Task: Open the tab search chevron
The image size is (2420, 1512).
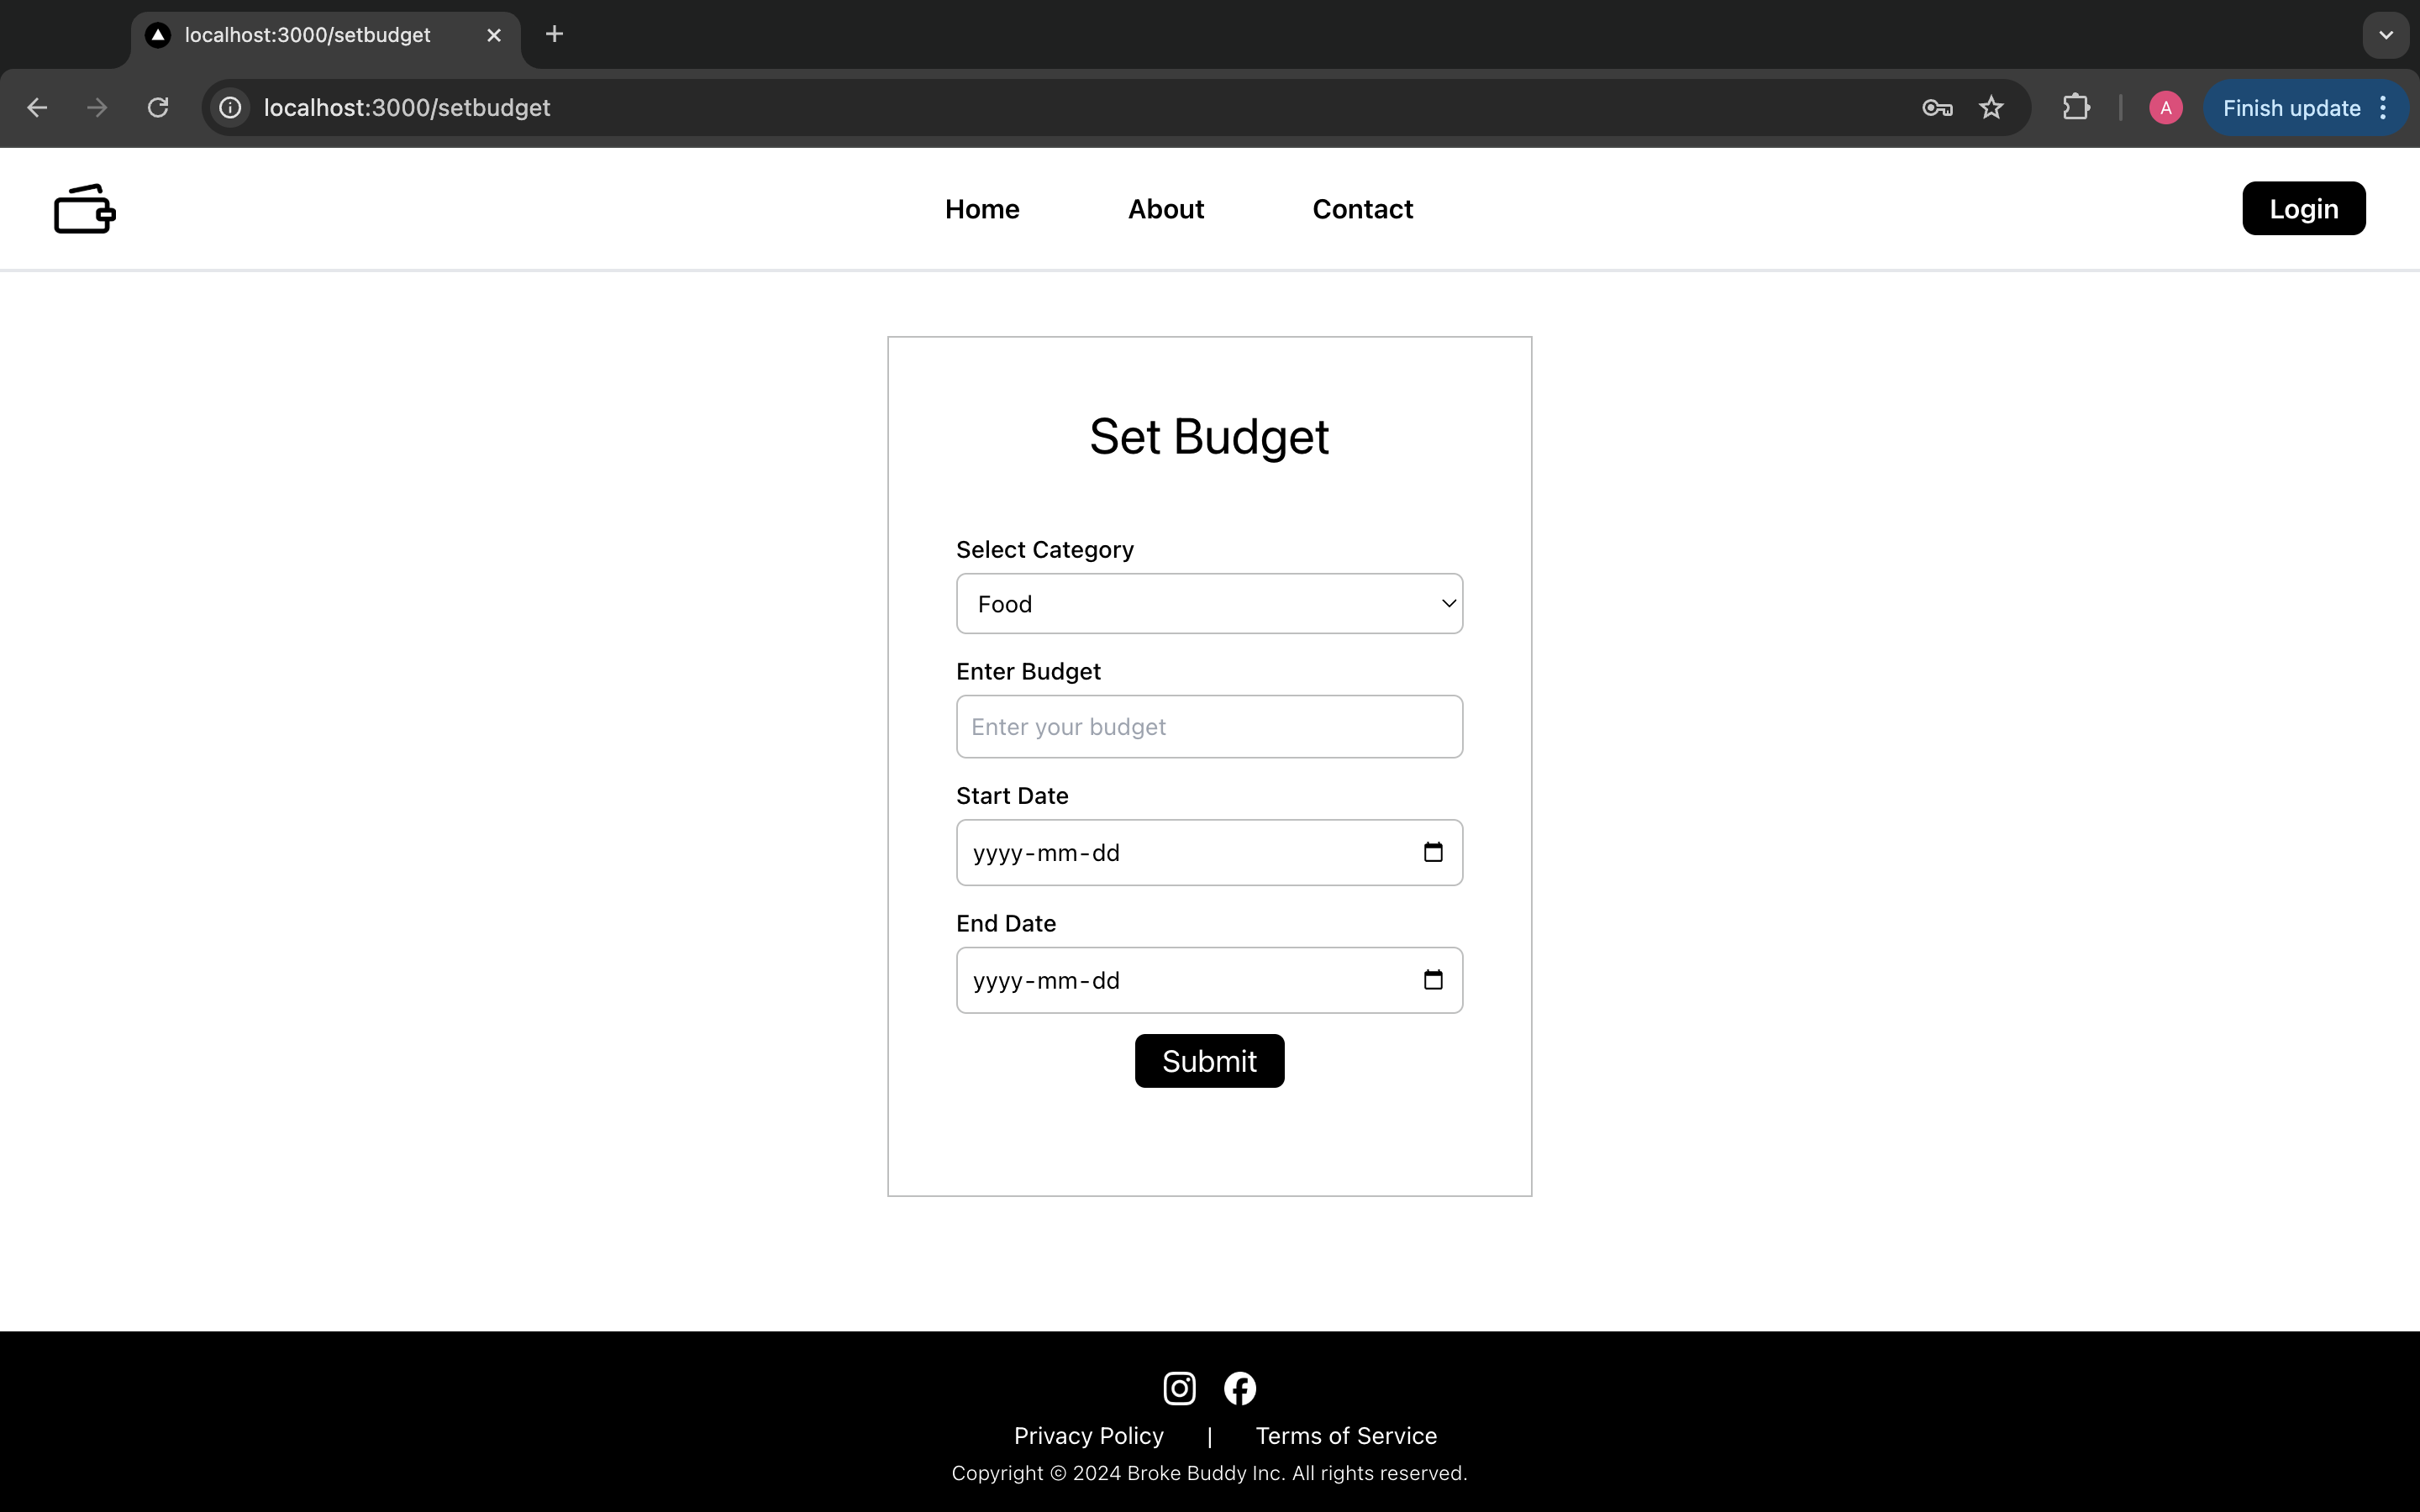Action: [x=2385, y=35]
